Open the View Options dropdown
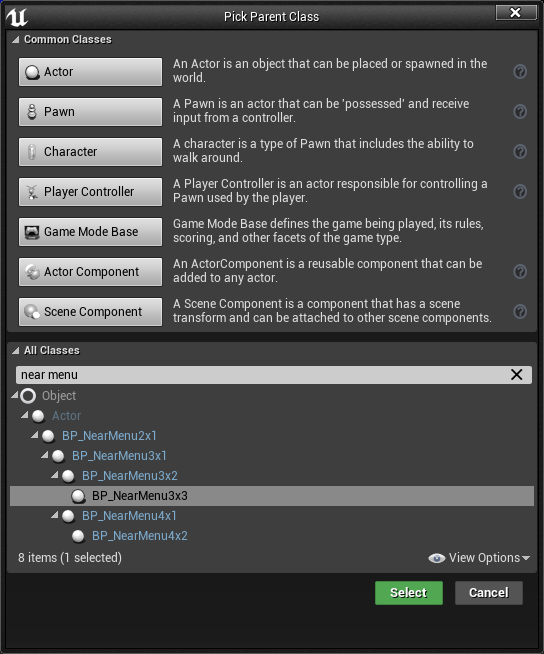This screenshot has height=654, width=544. (x=479, y=558)
